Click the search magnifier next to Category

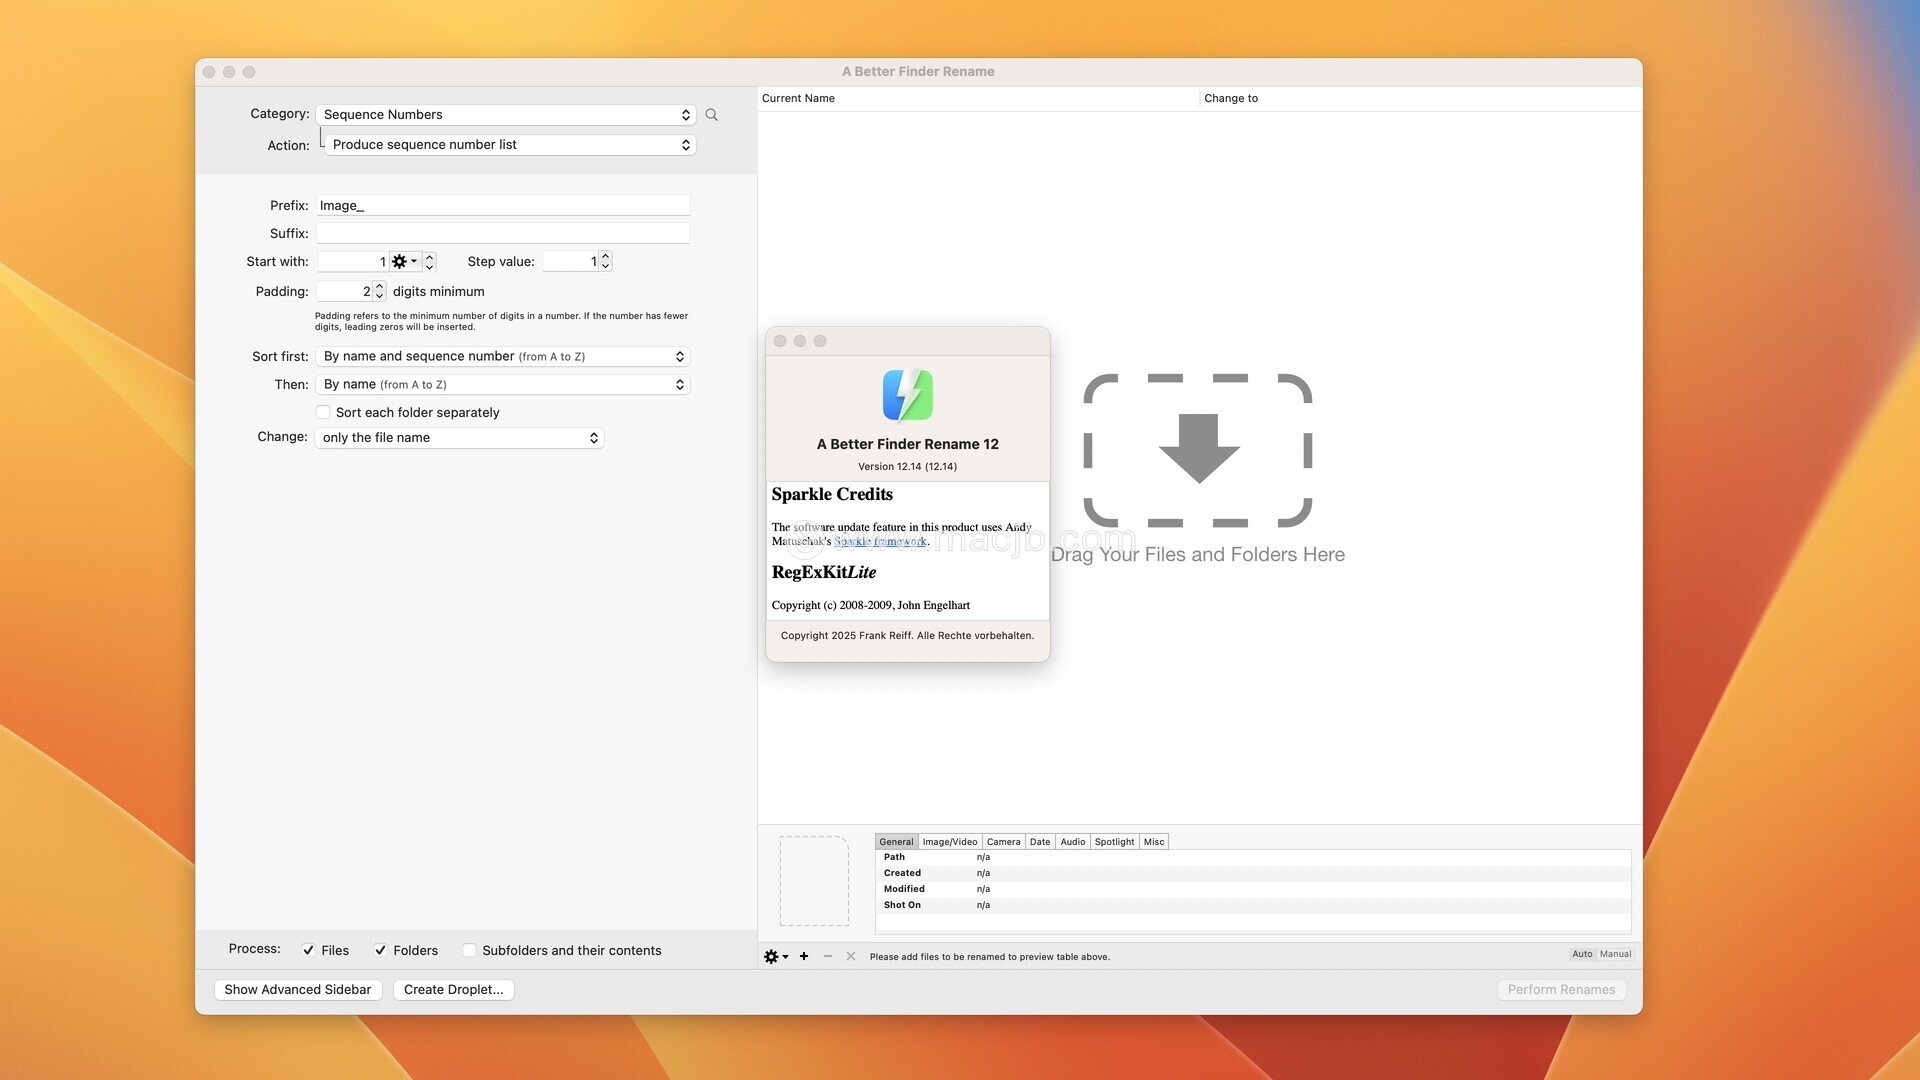(711, 115)
